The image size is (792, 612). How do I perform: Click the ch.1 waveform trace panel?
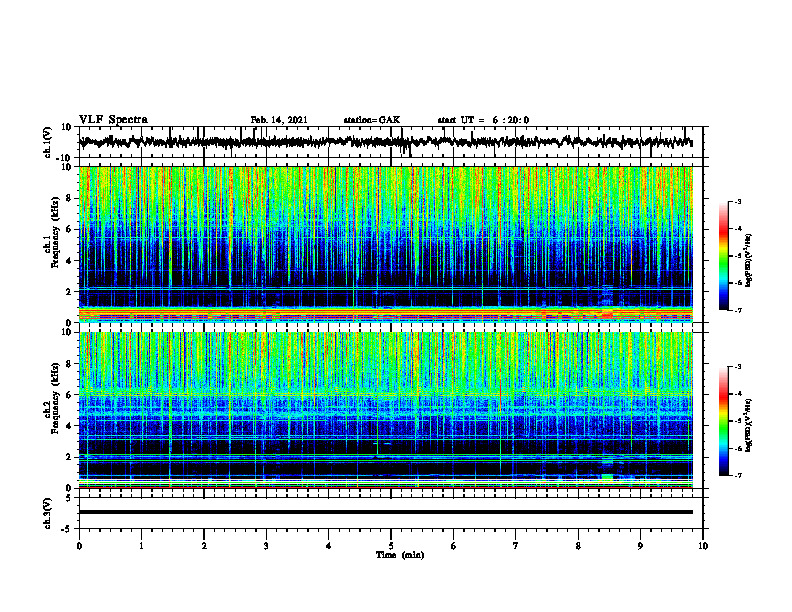pos(391,142)
